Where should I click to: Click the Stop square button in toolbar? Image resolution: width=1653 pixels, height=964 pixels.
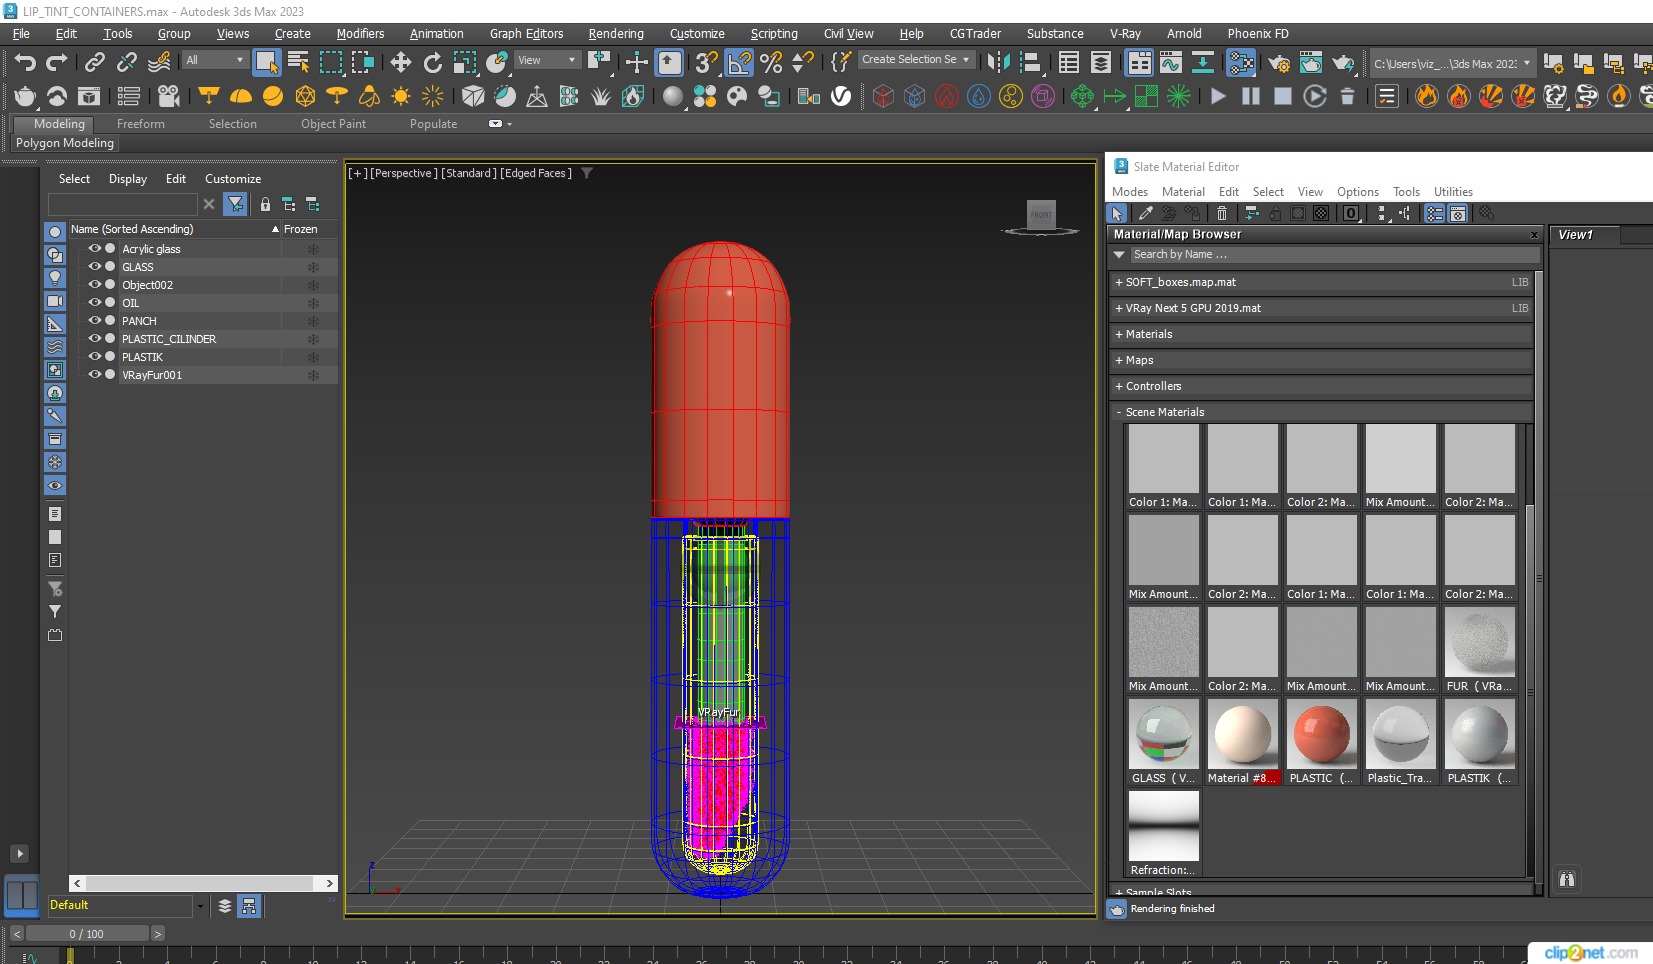click(x=1283, y=96)
